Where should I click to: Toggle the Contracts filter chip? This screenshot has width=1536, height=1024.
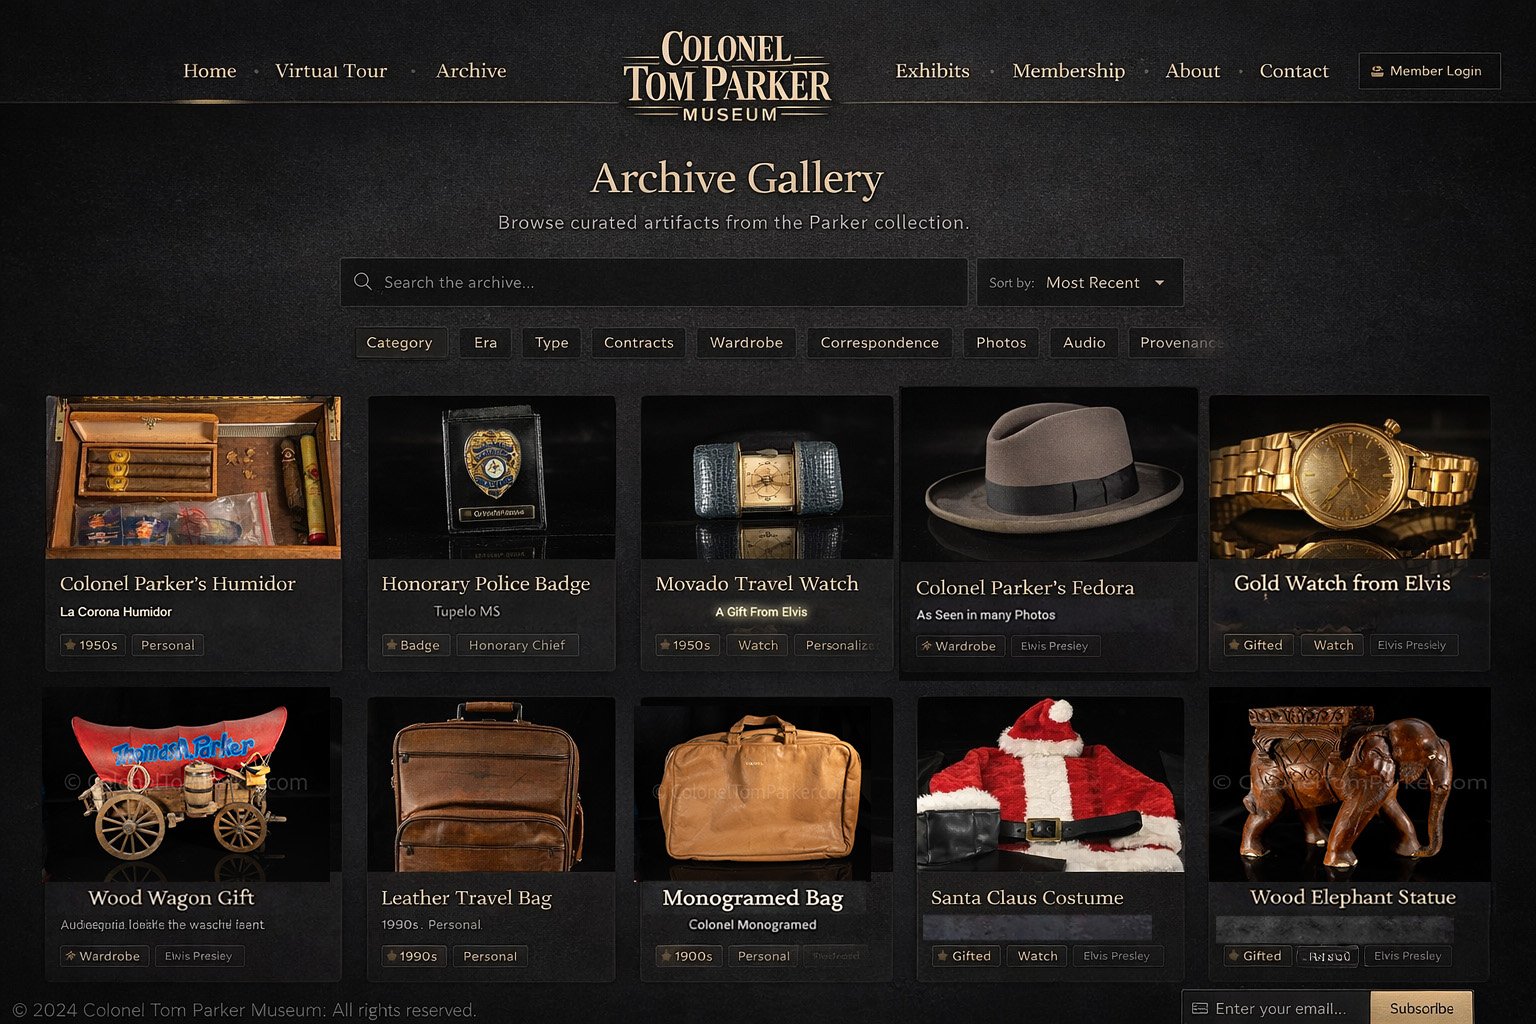click(x=639, y=342)
